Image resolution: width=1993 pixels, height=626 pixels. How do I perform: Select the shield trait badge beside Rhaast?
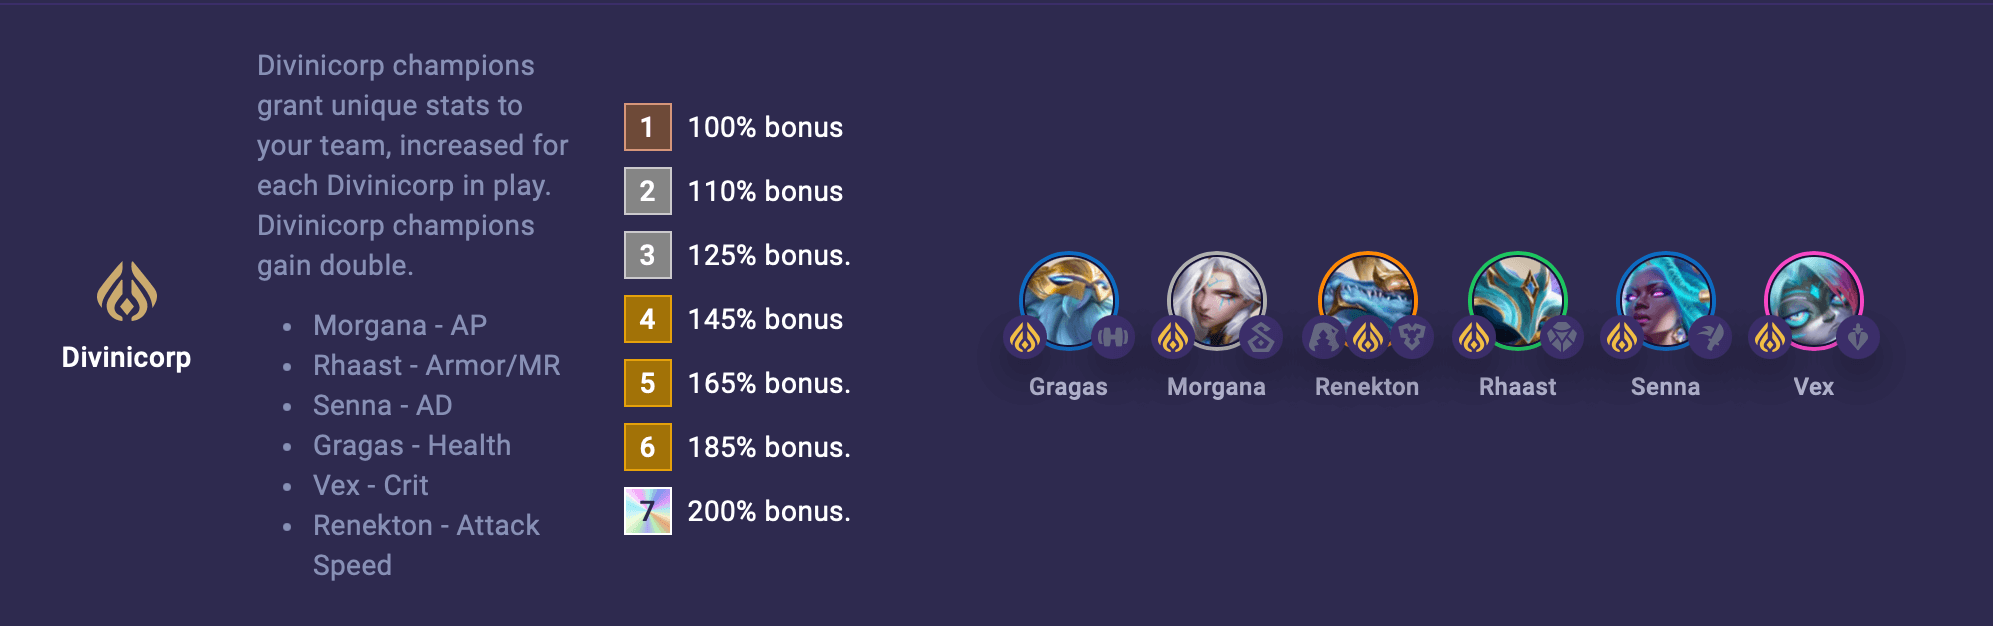(x=1563, y=338)
